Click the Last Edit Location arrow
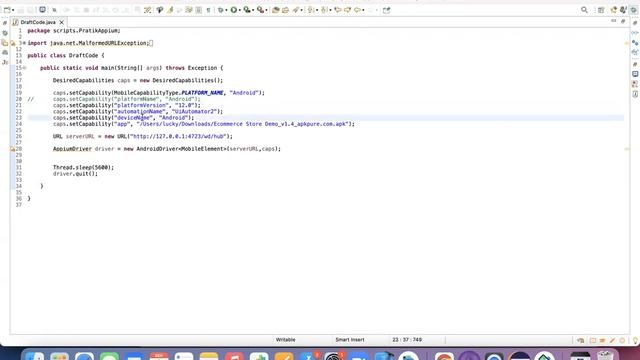This screenshot has height=360, width=640. click(x=338, y=10)
